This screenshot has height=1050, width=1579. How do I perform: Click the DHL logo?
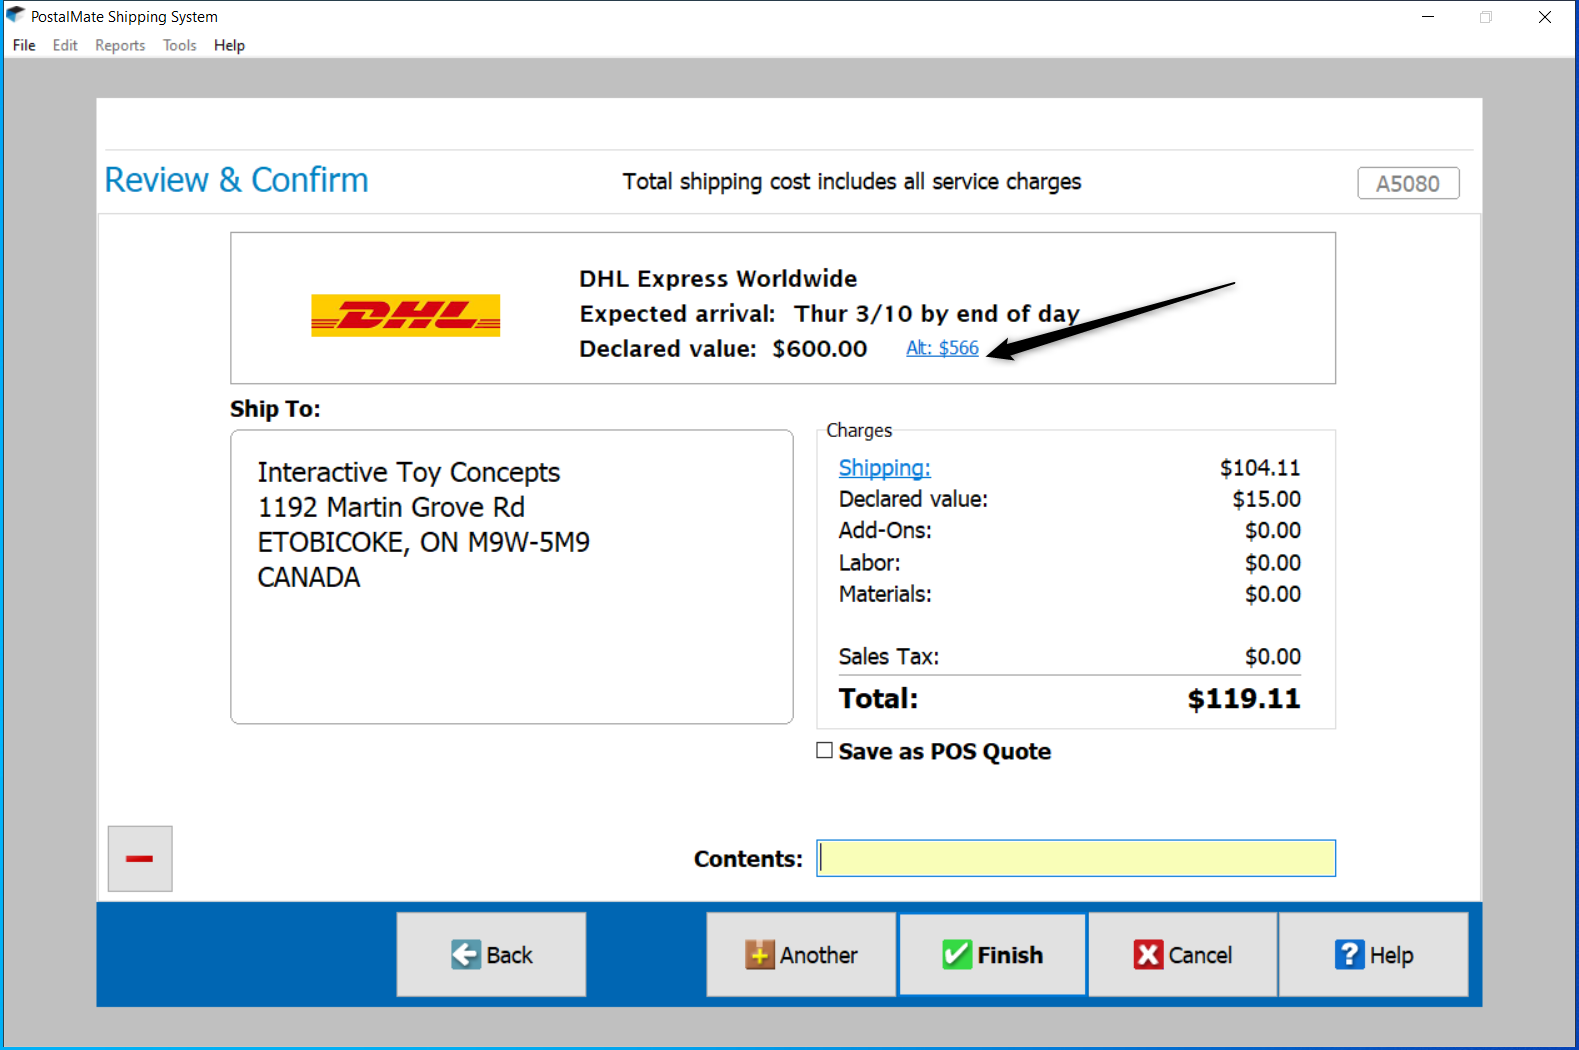coord(405,315)
